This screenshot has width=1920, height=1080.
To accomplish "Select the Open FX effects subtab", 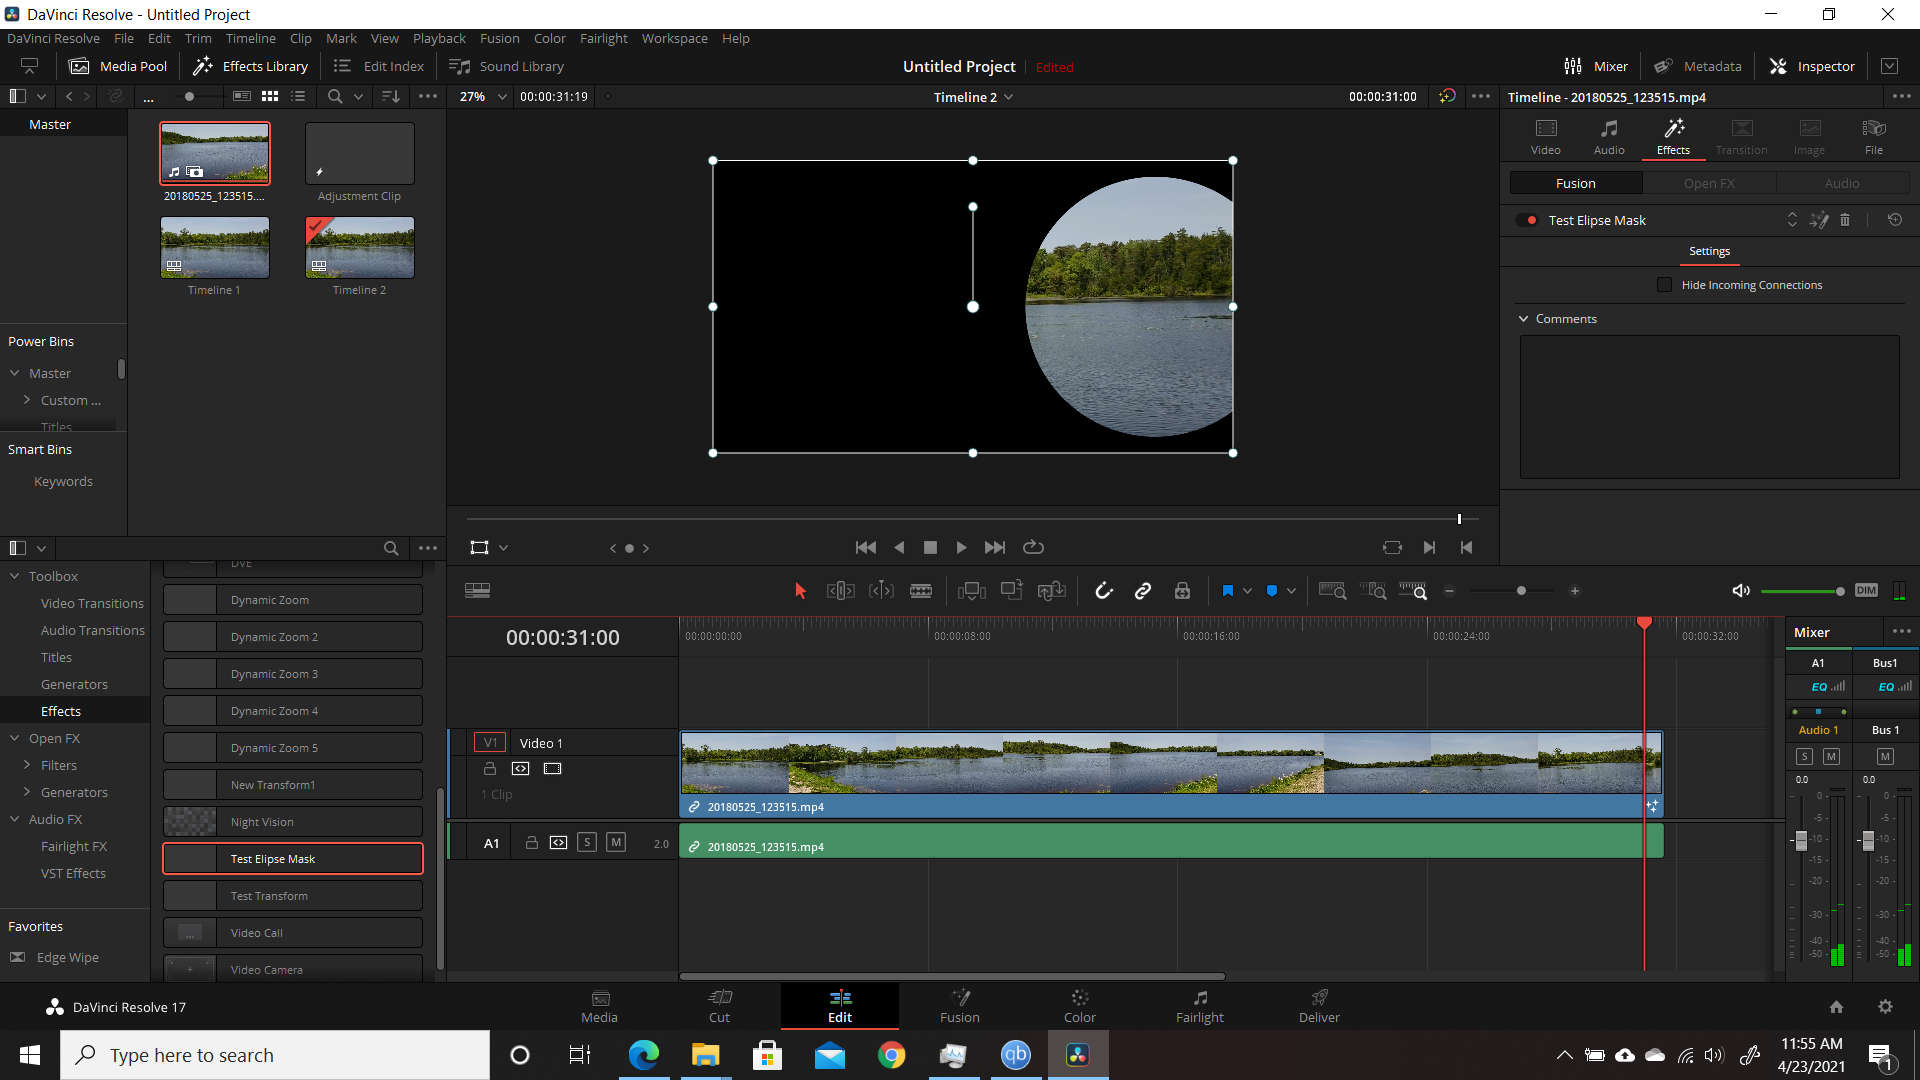I will point(1709,183).
